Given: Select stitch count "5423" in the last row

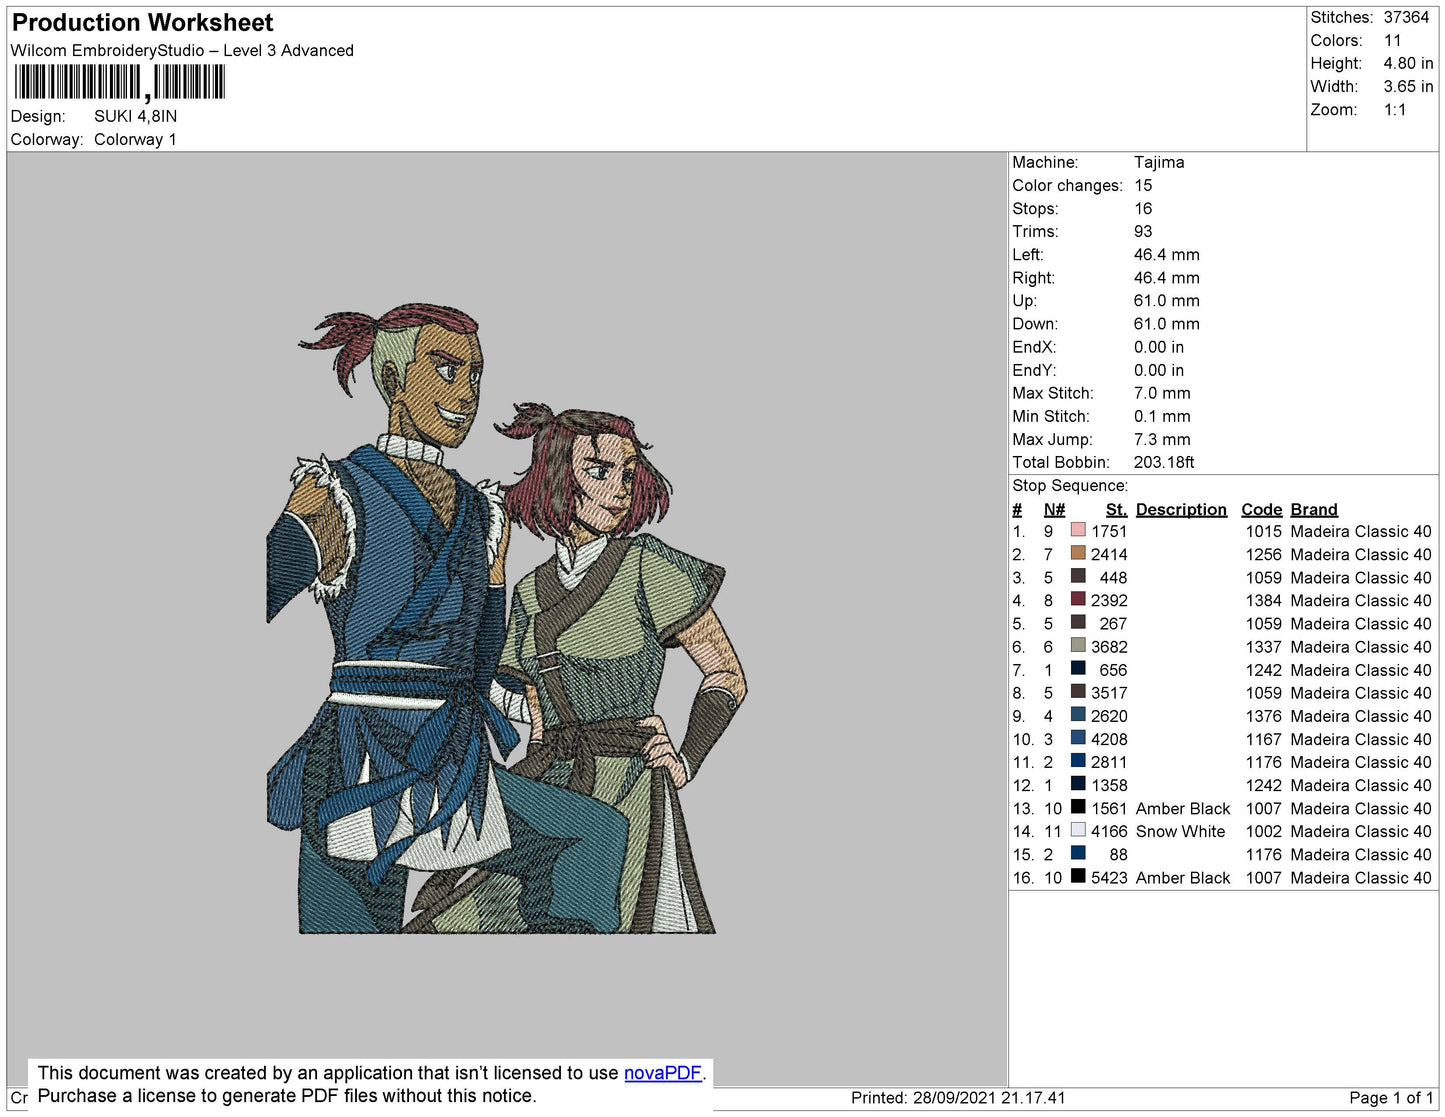Looking at the screenshot, I should point(1109,877).
